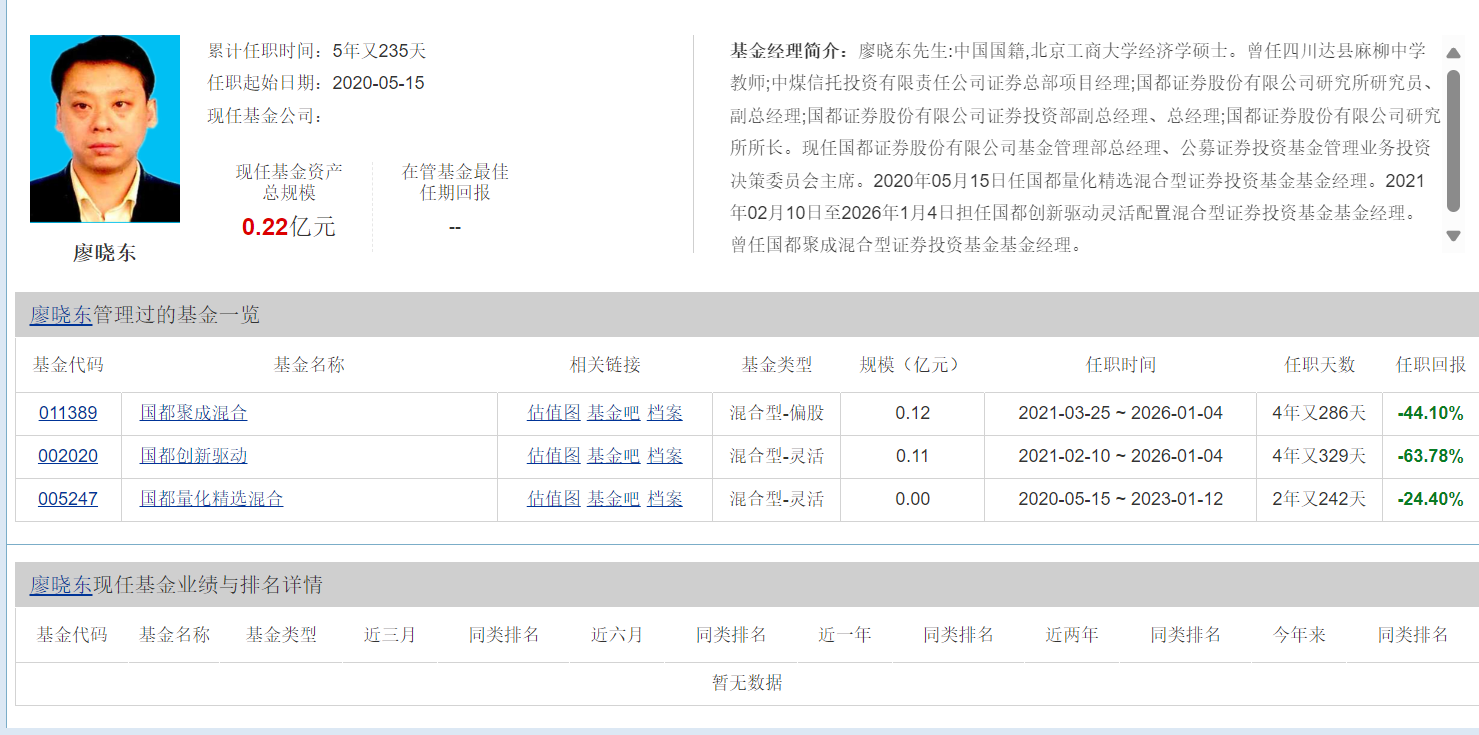Open the 国都聚成混合 fund name link

(x=193, y=413)
